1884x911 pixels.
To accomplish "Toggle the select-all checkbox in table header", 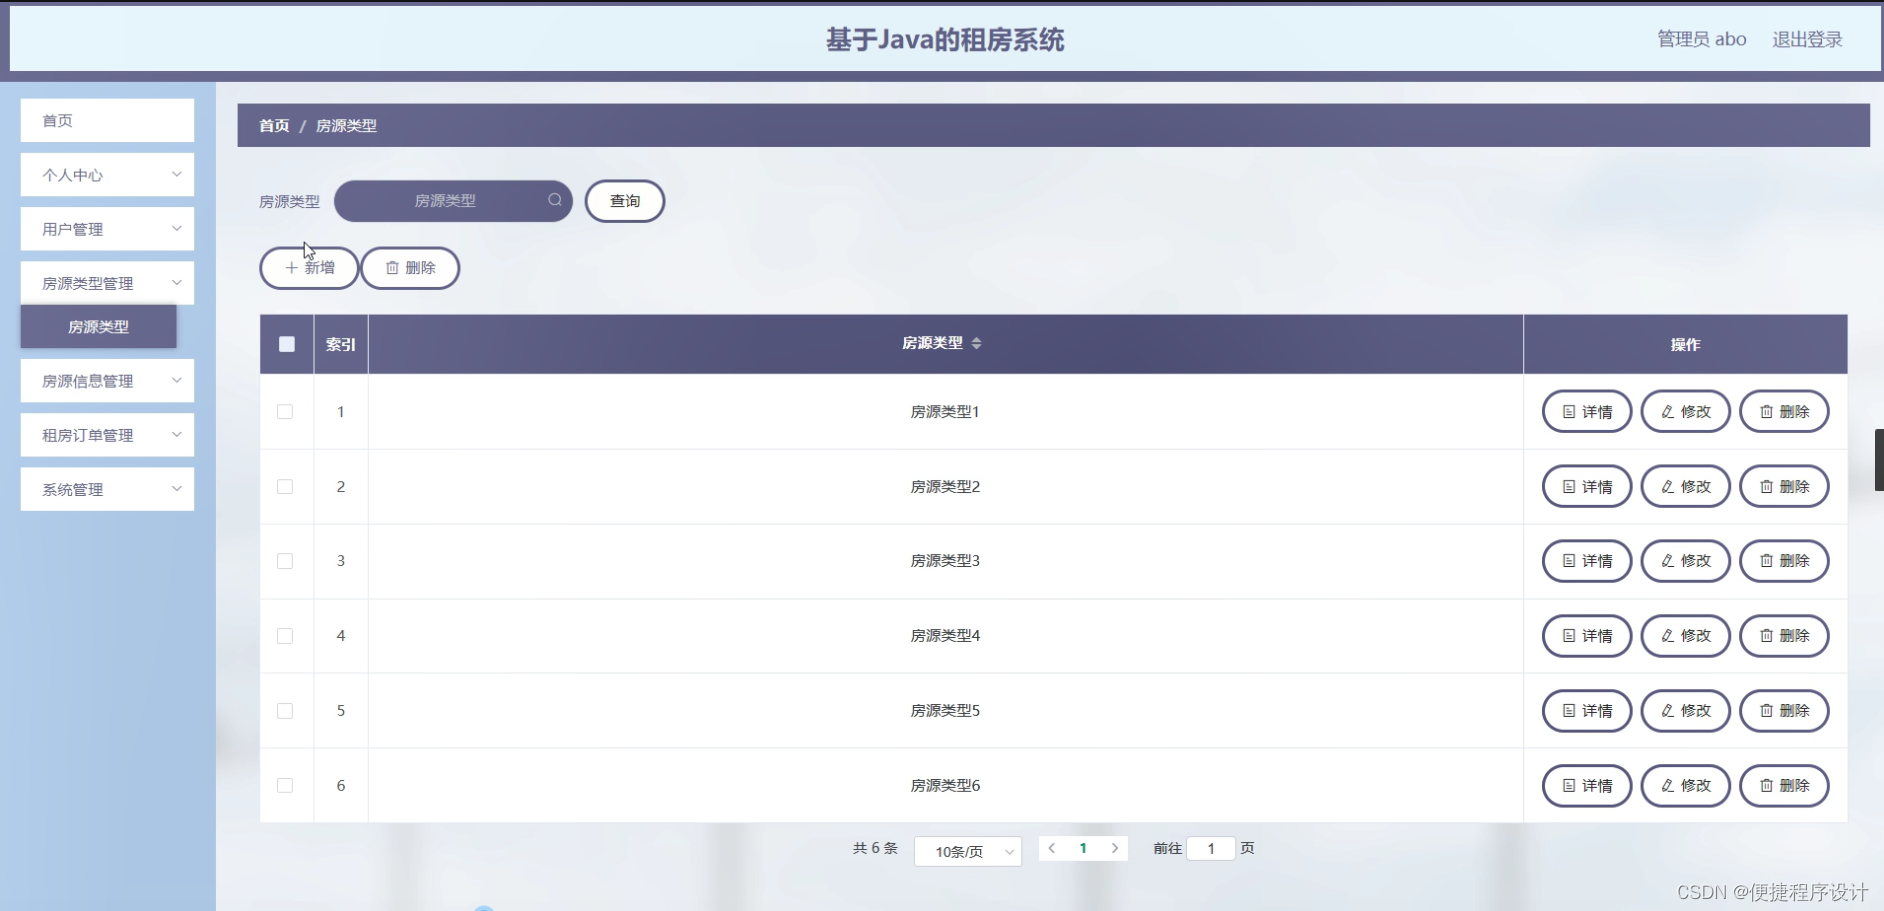I will coord(287,343).
